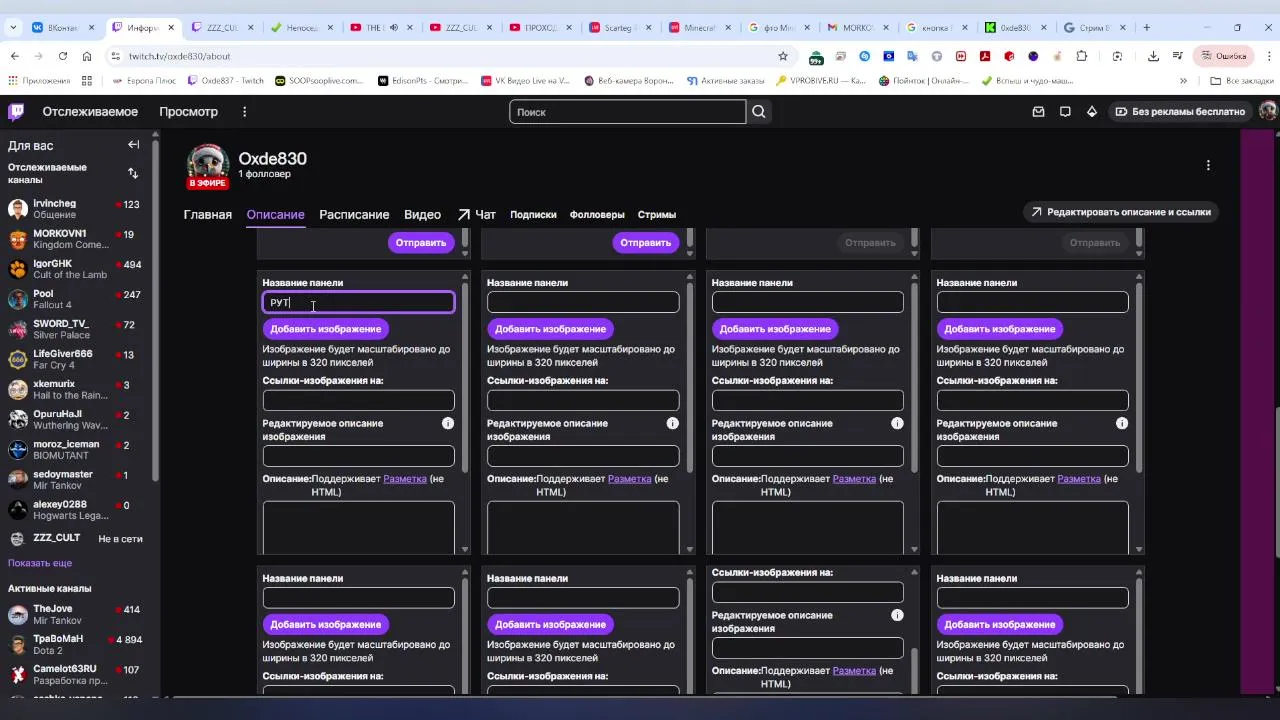Open Разметка link in fourth panel
Screen dimensions: 1280x720
pyautogui.click(x=1079, y=479)
